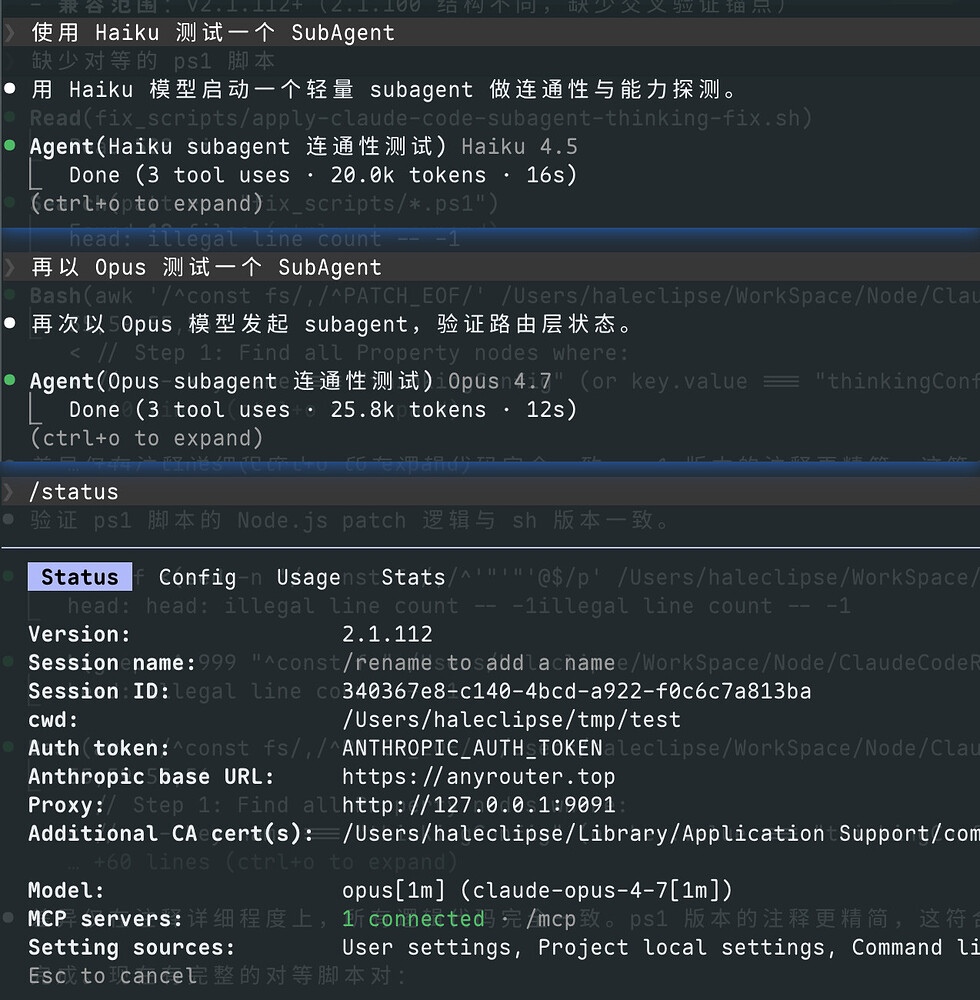980x1000 pixels.
Task: Click the 'Session ID:' label
Action: click(99, 691)
